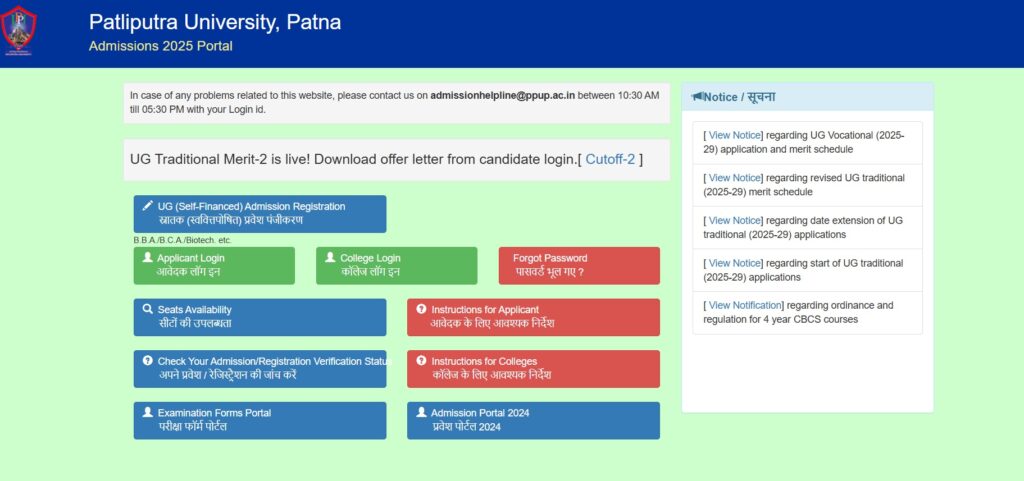
Task: Click the Patliputra University logo
Action: [19, 30]
